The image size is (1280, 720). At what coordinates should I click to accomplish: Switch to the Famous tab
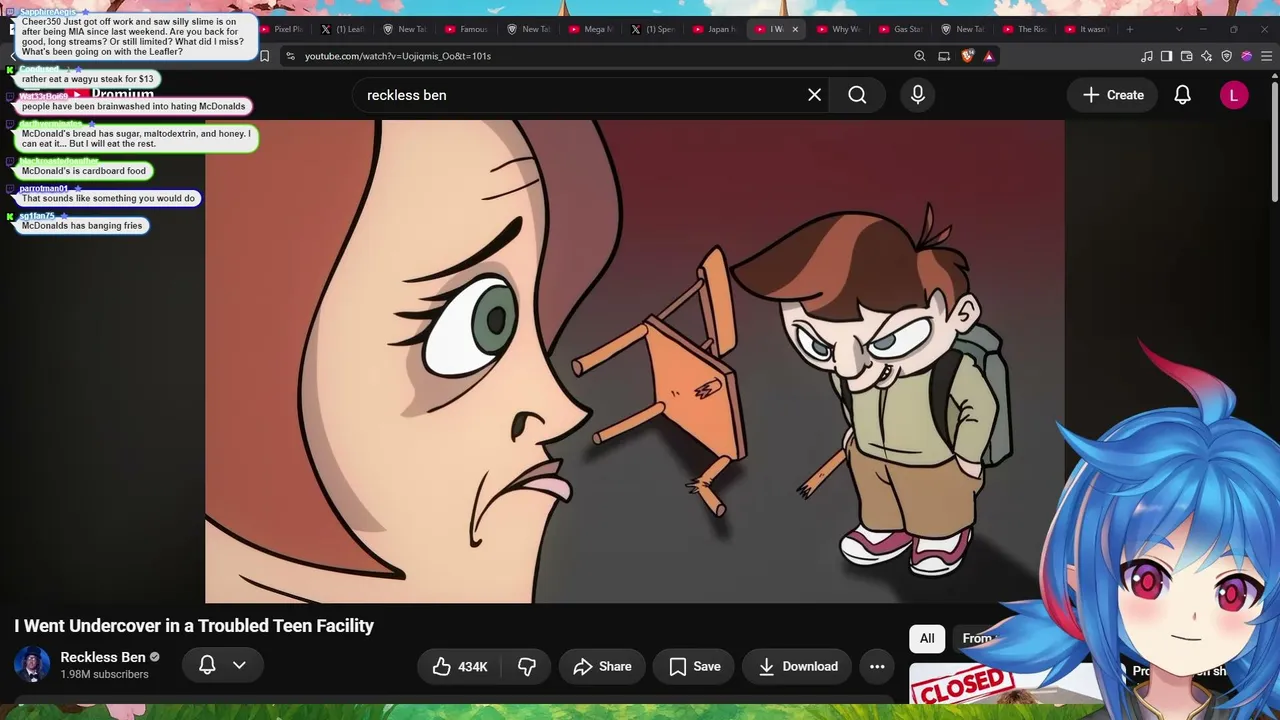click(x=466, y=29)
